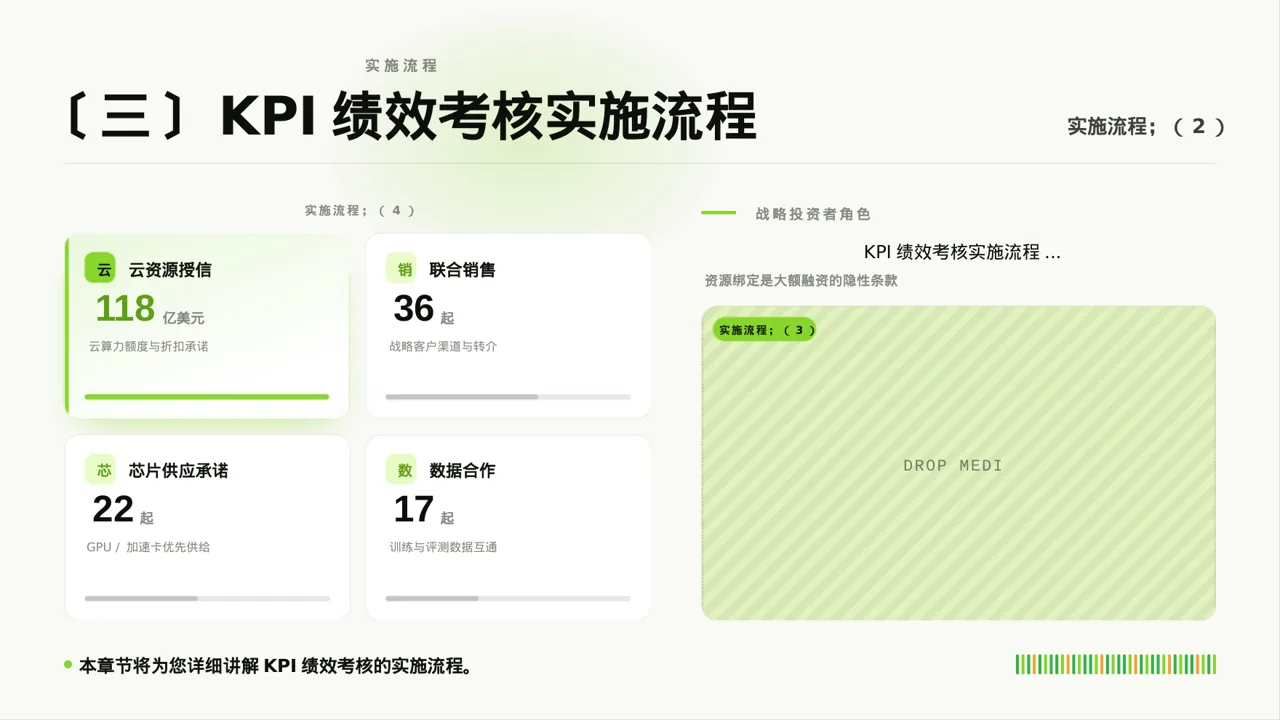Select the main slide title 〔三〕KPI 绩效考核实施流程

[410, 117]
